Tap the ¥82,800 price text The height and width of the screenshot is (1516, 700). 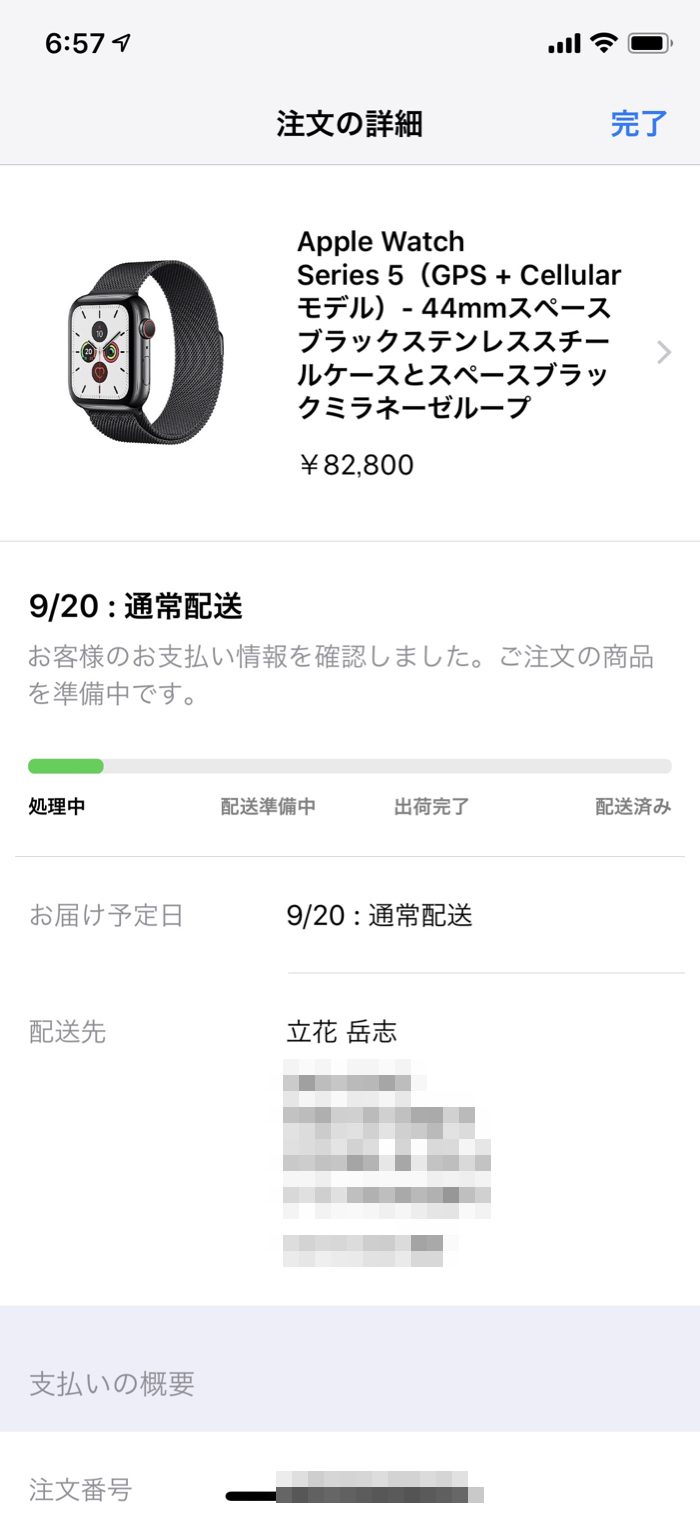356,465
